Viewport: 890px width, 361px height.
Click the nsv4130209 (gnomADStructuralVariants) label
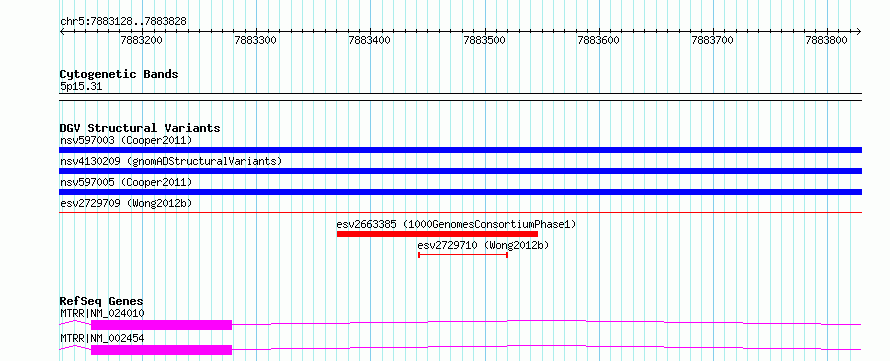[171, 161]
